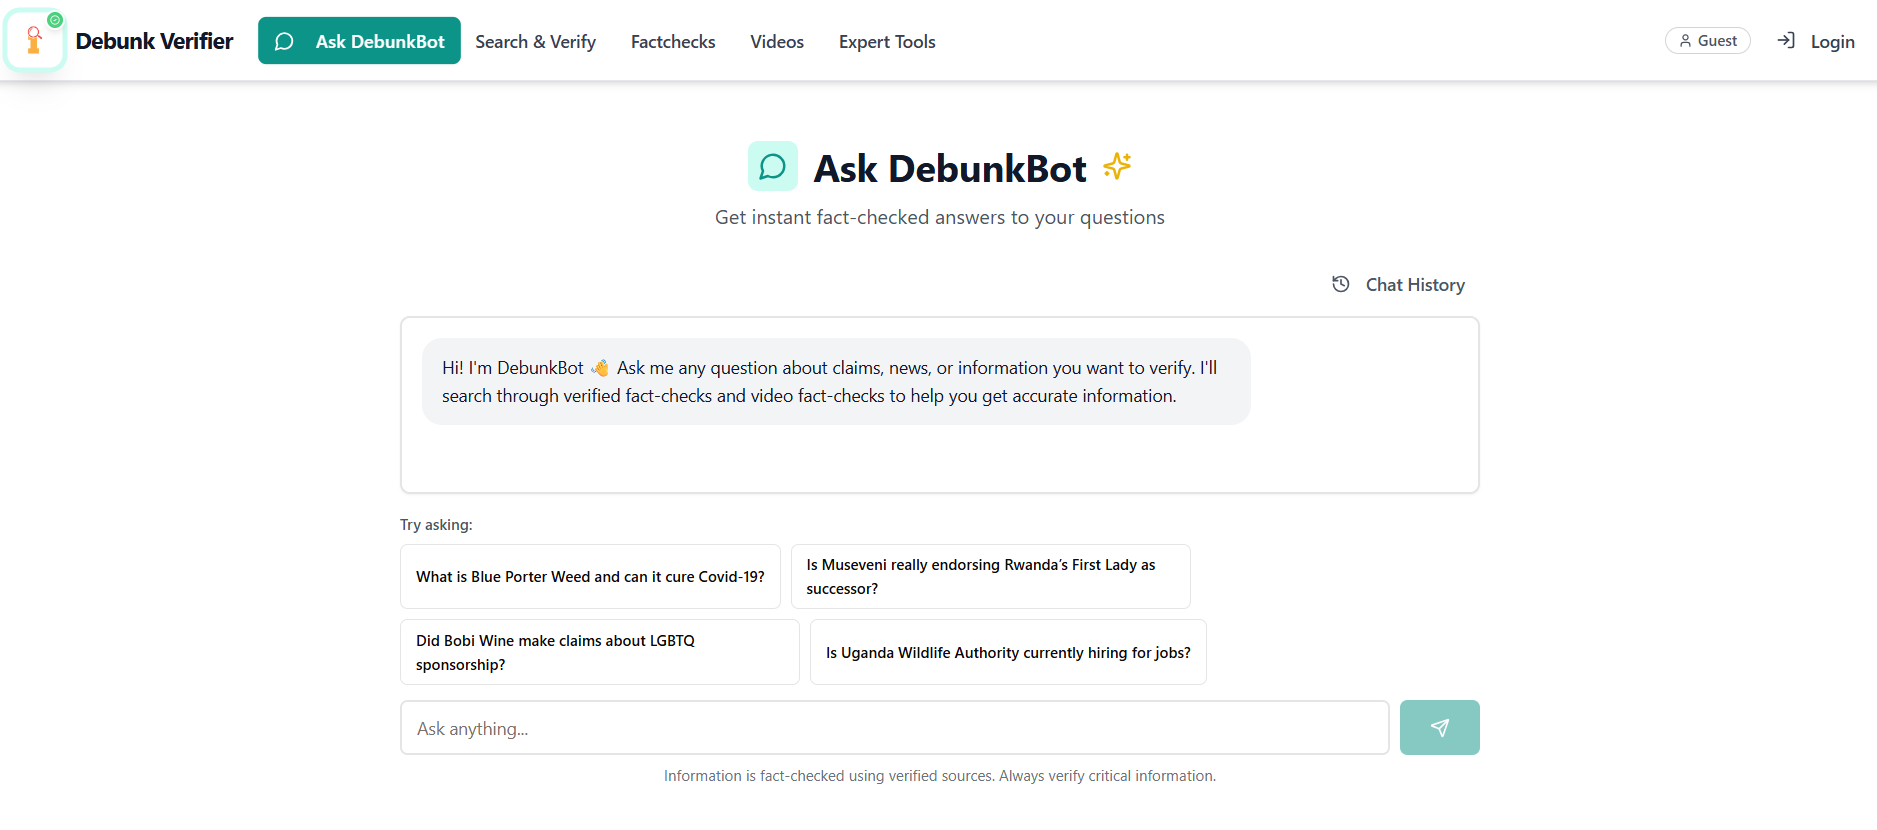Navigate to Expert Tools
The width and height of the screenshot is (1877, 830).
point(887,41)
